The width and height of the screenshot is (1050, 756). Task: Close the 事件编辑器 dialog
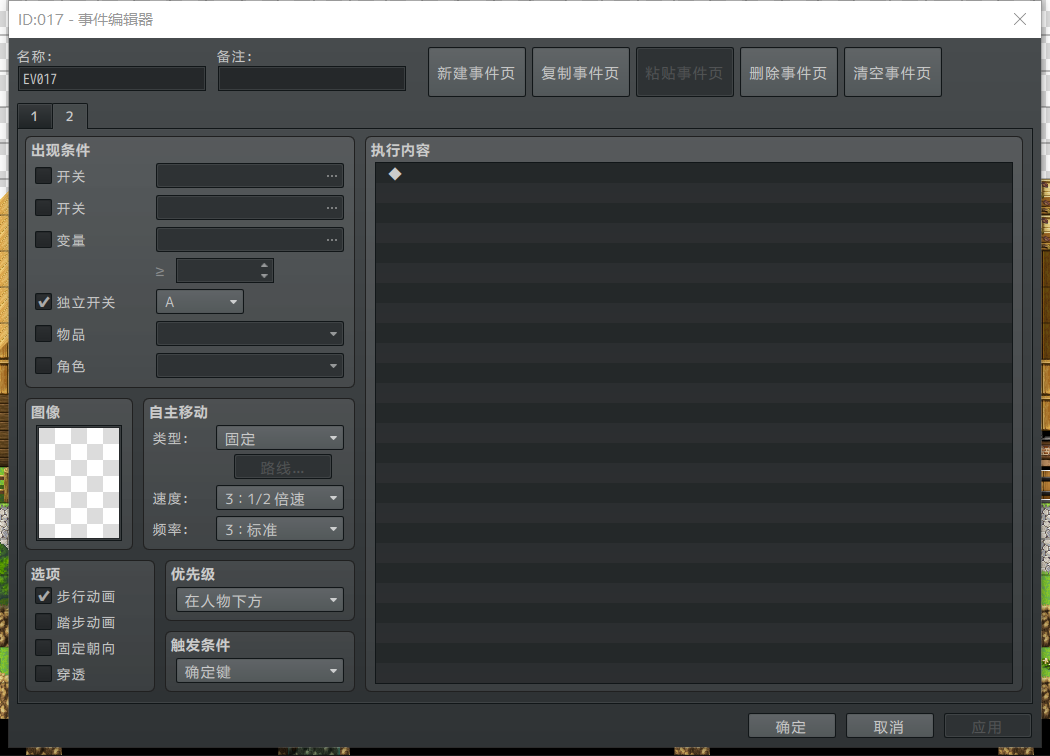point(1019,19)
